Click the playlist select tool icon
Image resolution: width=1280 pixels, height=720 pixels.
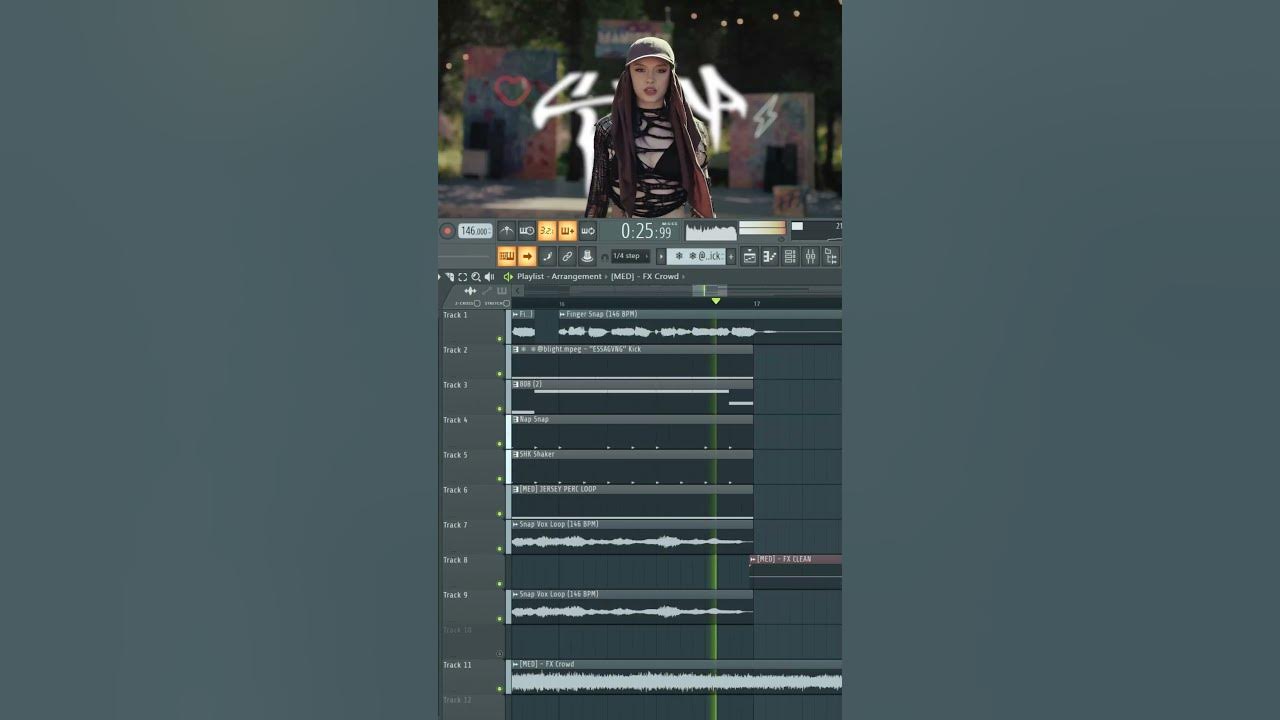click(463, 277)
